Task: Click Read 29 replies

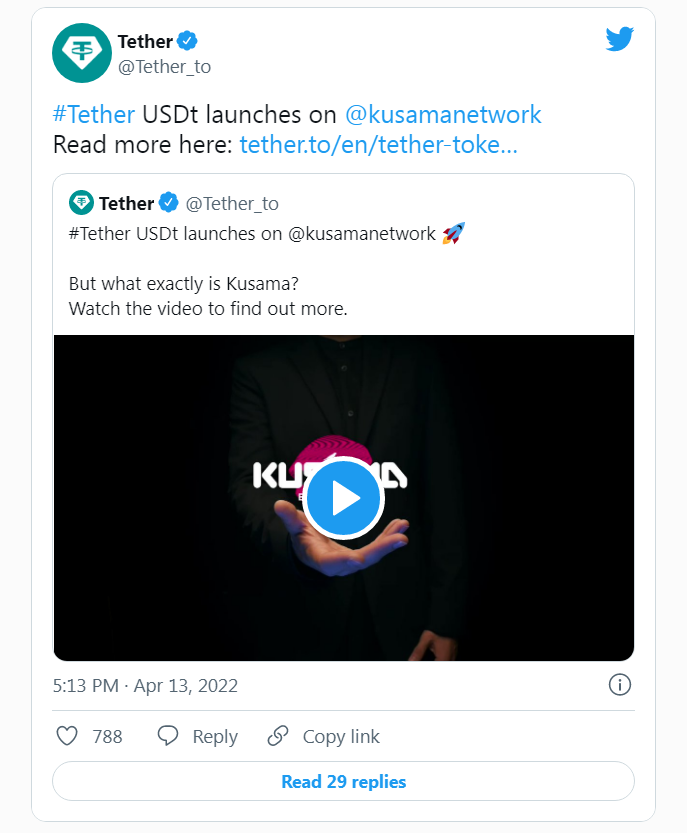Action: 343,781
